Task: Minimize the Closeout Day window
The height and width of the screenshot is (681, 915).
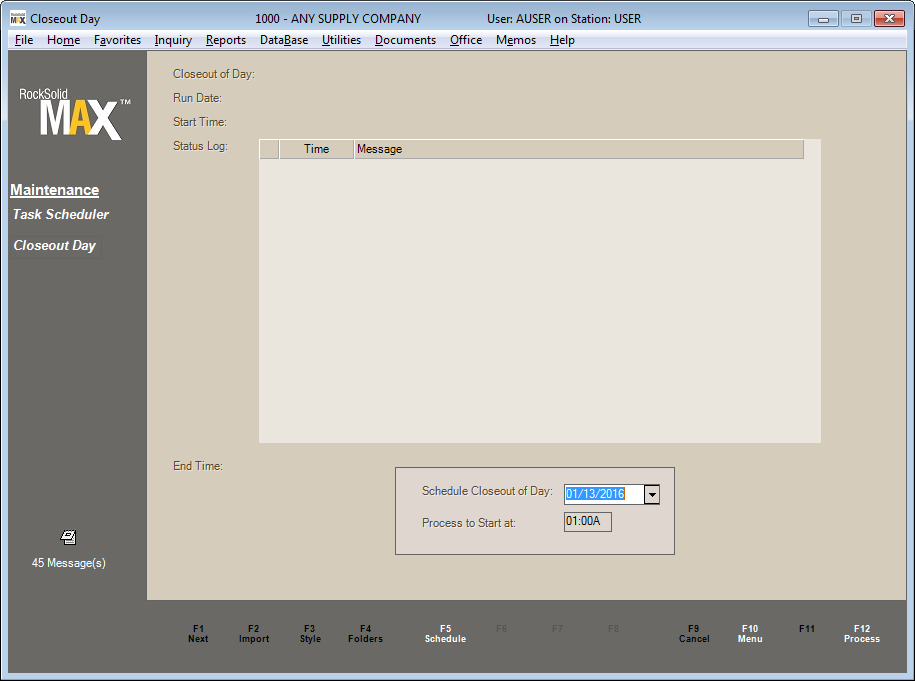Action: point(823,19)
